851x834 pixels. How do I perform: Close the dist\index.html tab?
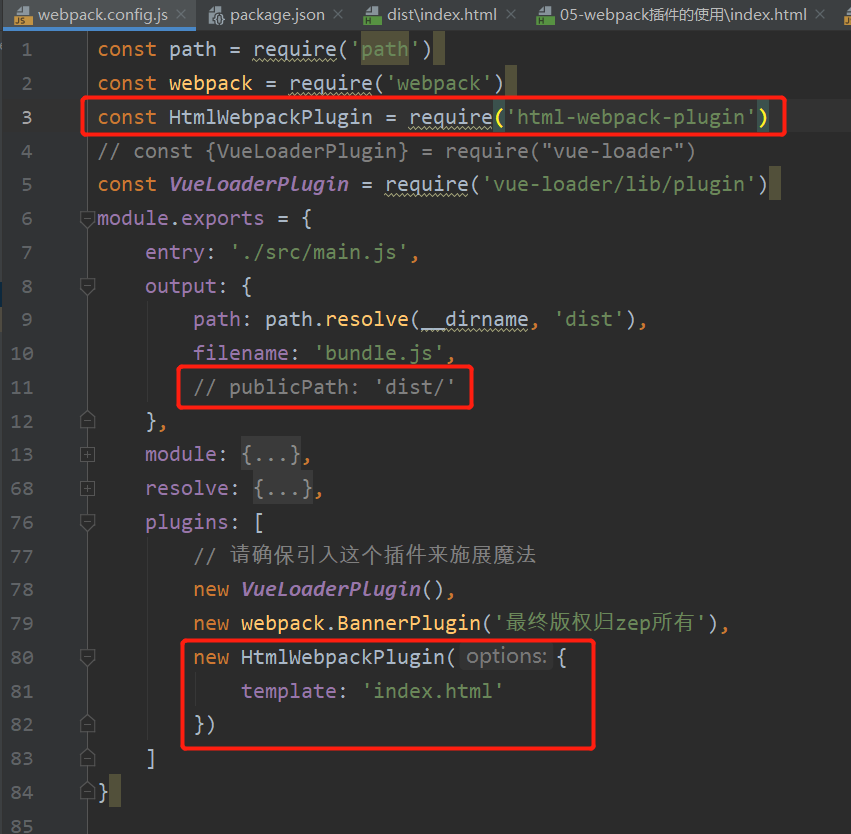click(x=511, y=15)
